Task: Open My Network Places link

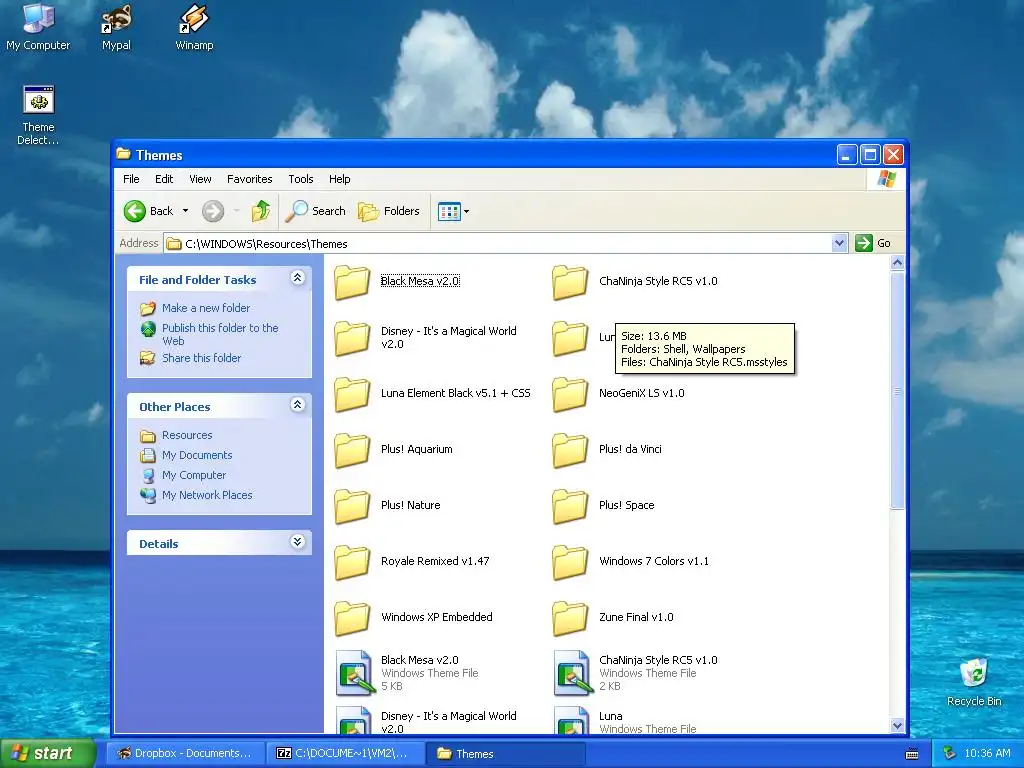Action: [x=207, y=495]
